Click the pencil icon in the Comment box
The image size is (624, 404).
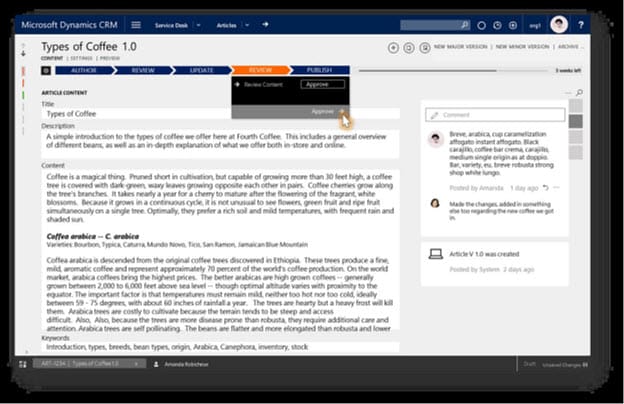tap(435, 115)
